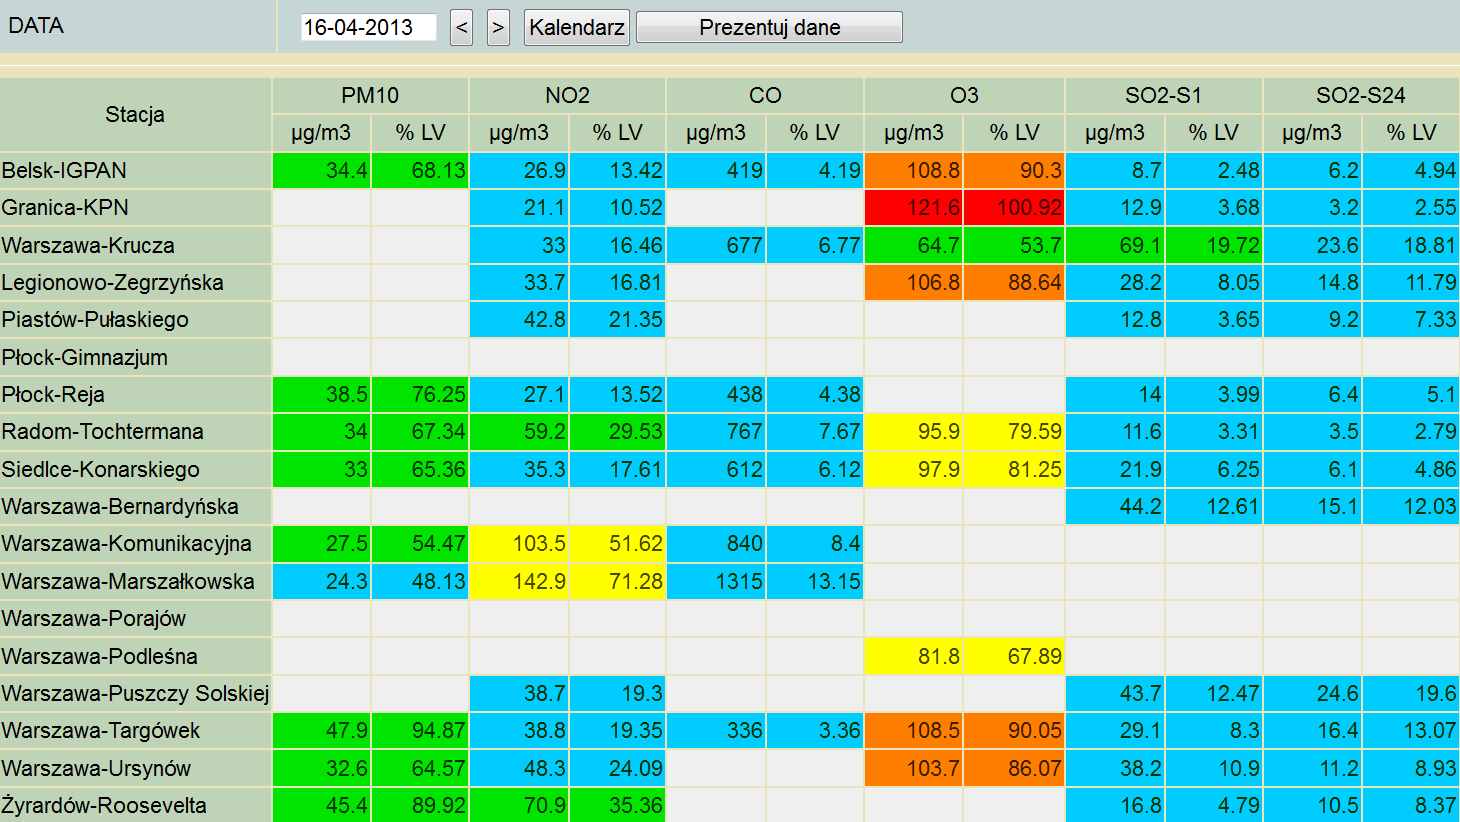This screenshot has width=1460, height=822.
Task: Select Siedlce-Konarskiego CO value 612
Action: (716, 469)
